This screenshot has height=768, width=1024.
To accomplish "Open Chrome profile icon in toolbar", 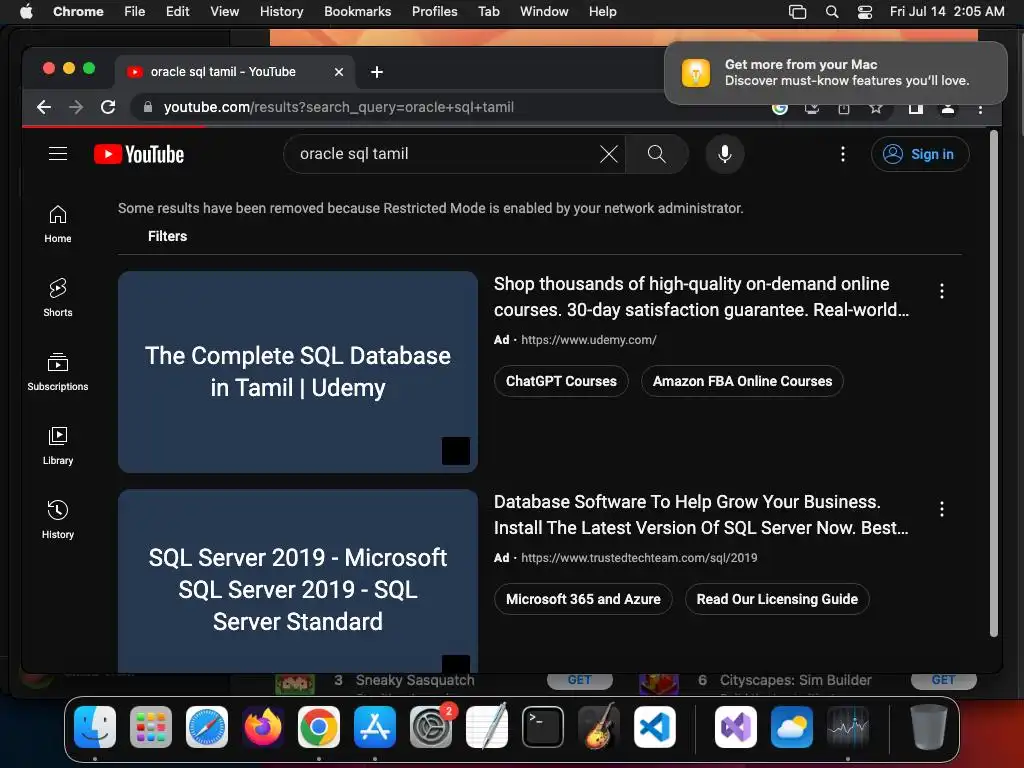I will pos(948,109).
